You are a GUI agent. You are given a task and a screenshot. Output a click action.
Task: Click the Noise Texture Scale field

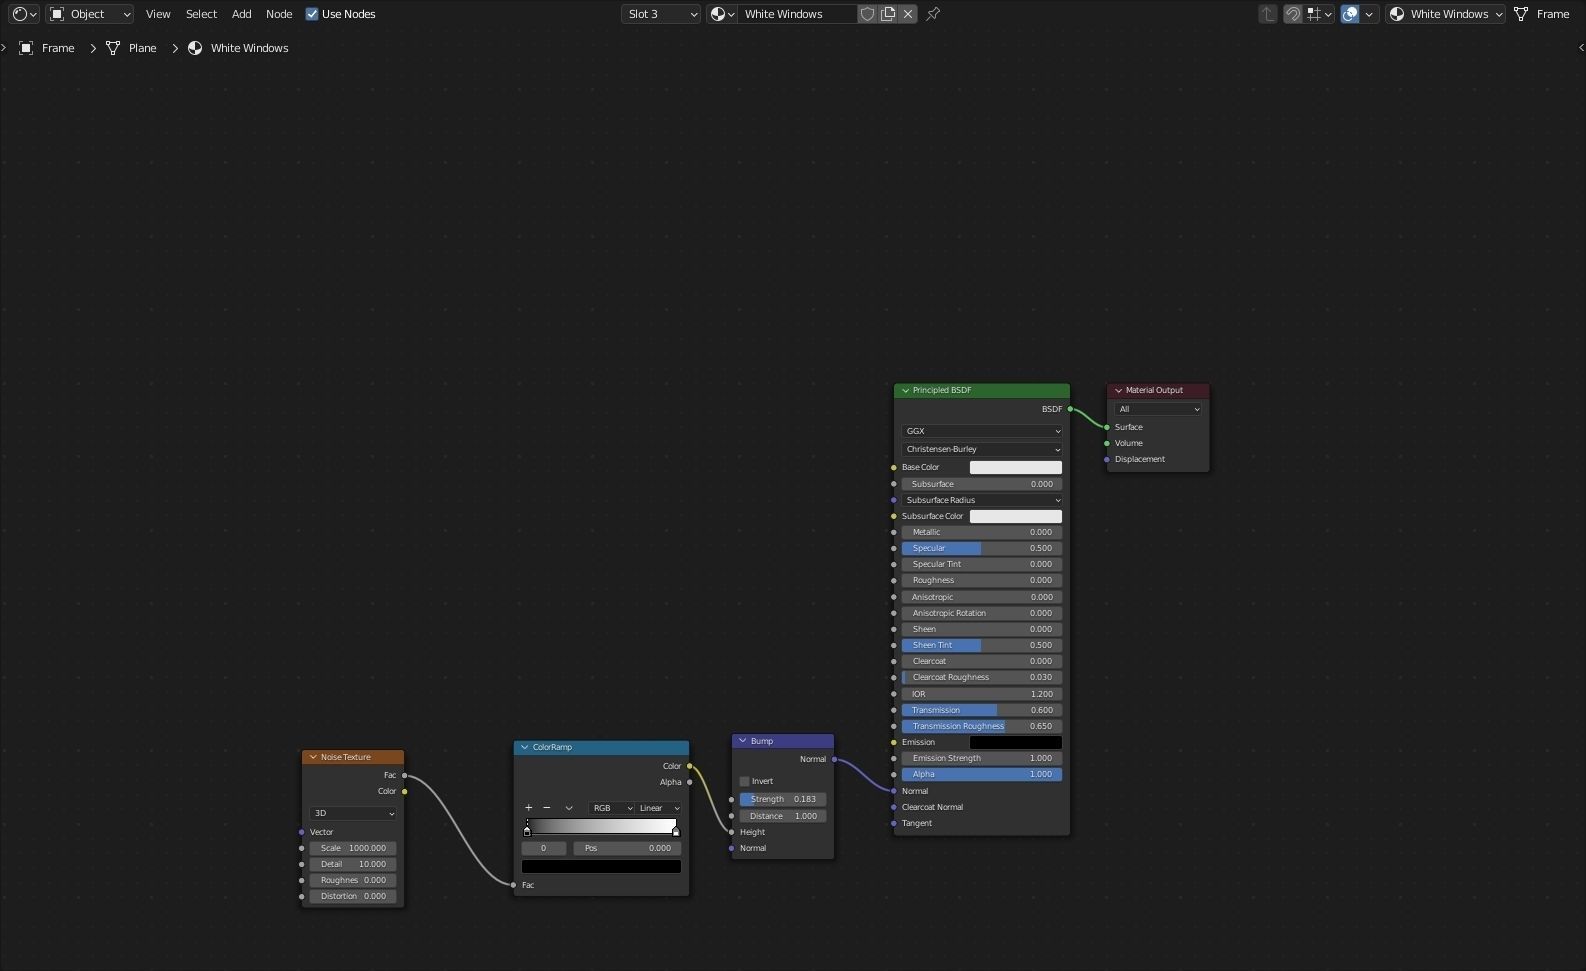(x=353, y=848)
